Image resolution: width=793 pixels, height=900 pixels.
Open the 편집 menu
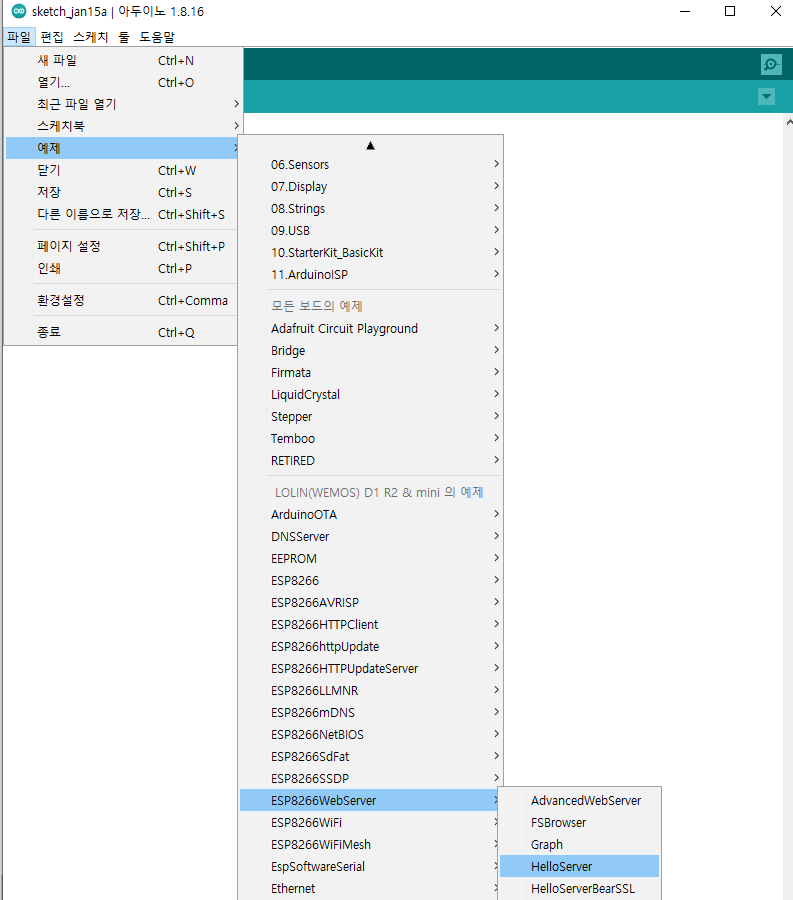click(x=52, y=37)
